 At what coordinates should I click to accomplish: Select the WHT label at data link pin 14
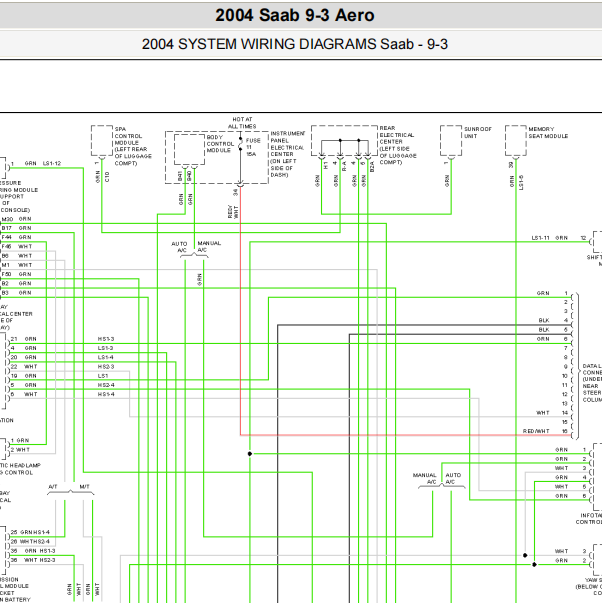(543, 413)
